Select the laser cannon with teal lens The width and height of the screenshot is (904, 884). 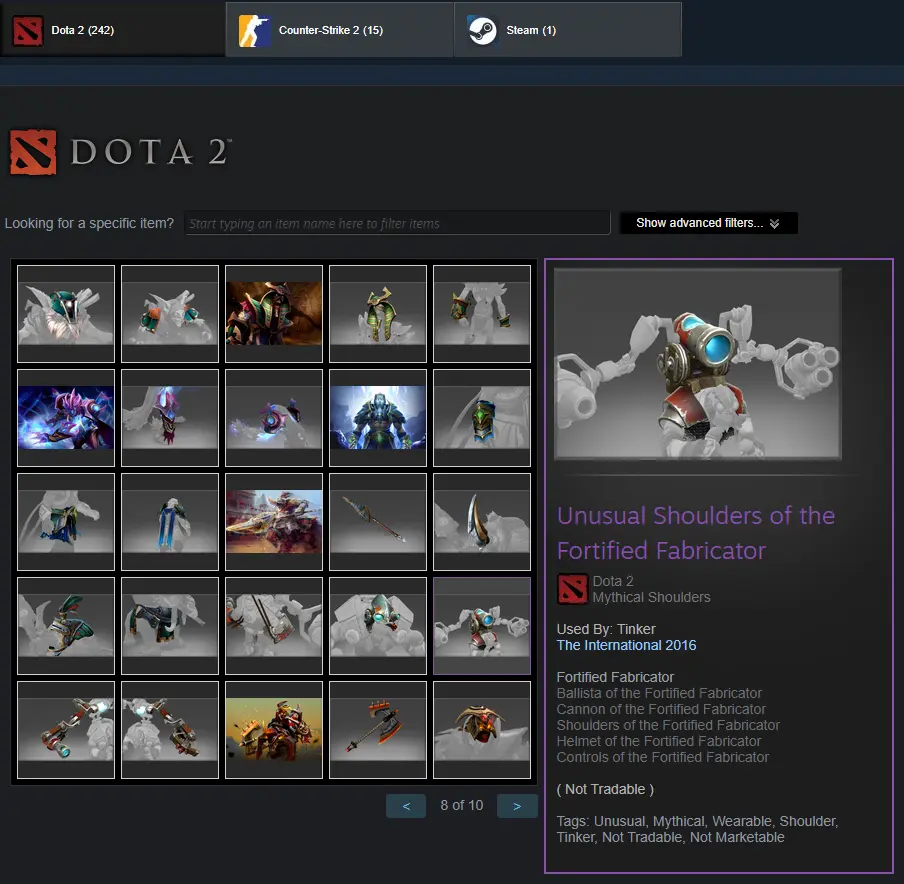click(66, 730)
